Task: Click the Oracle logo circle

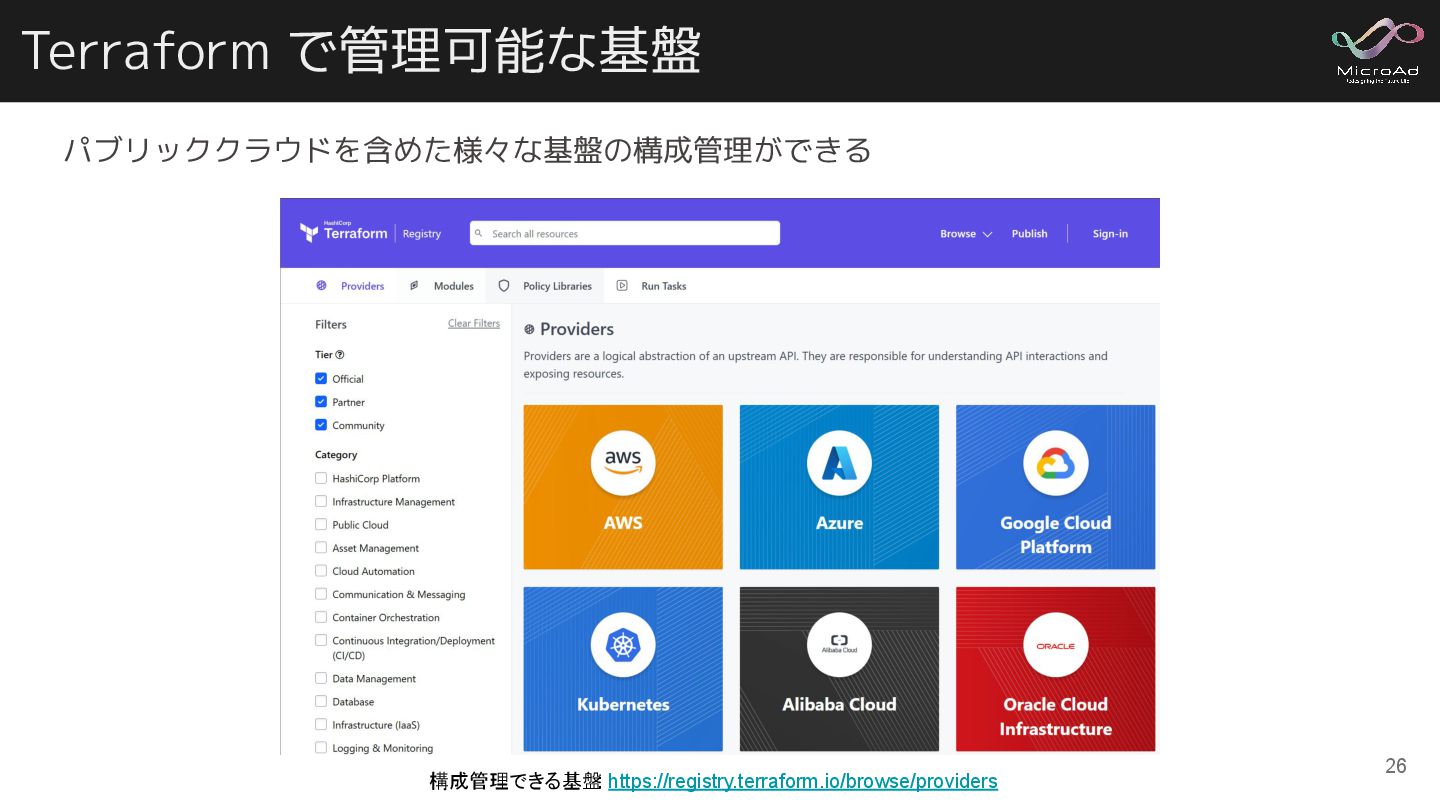Action: click(x=1055, y=644)
